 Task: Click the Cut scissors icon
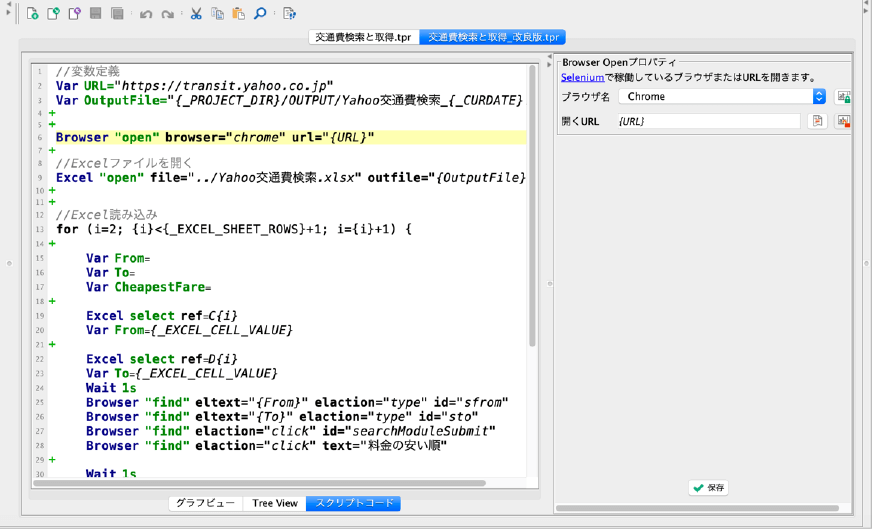[x=196, y=13]
